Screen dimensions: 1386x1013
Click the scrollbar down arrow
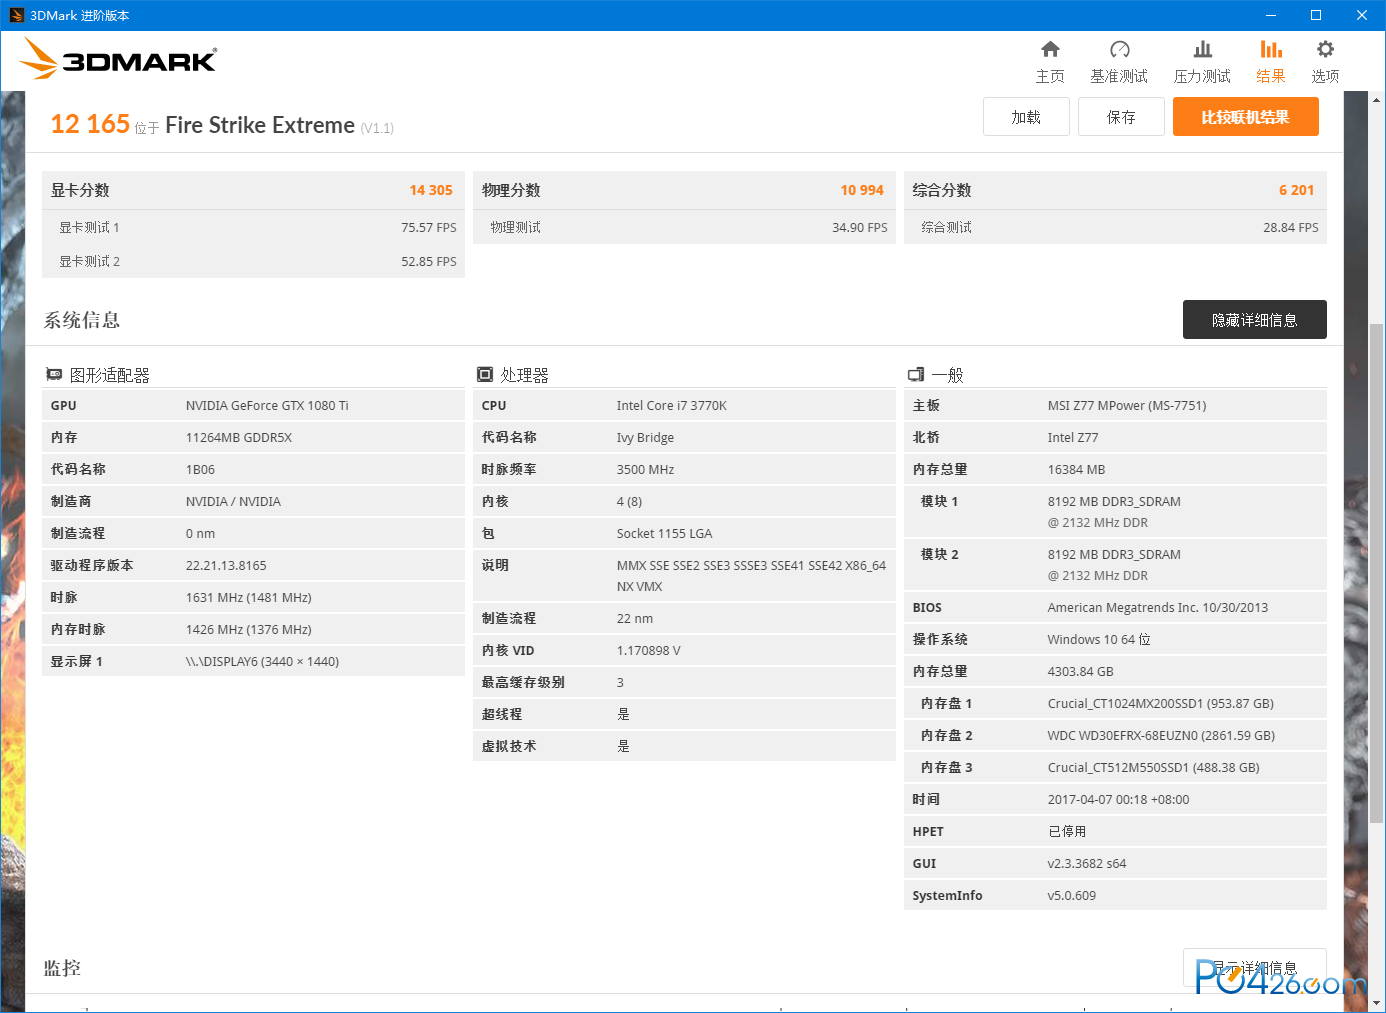pyautogui.click(x=1377, y=1003)
